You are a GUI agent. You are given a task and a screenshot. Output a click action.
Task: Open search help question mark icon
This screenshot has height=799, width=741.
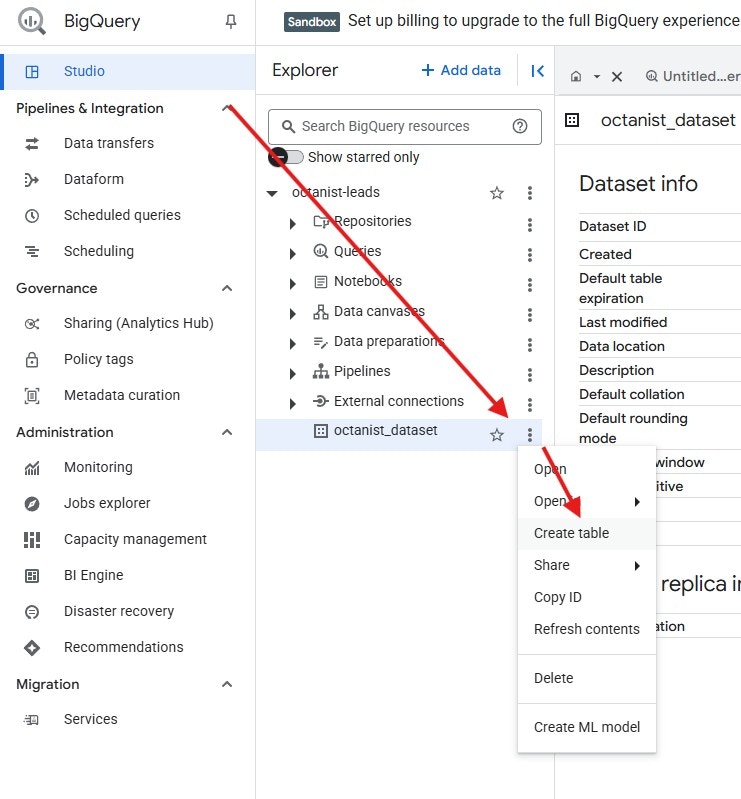point(520,126)
